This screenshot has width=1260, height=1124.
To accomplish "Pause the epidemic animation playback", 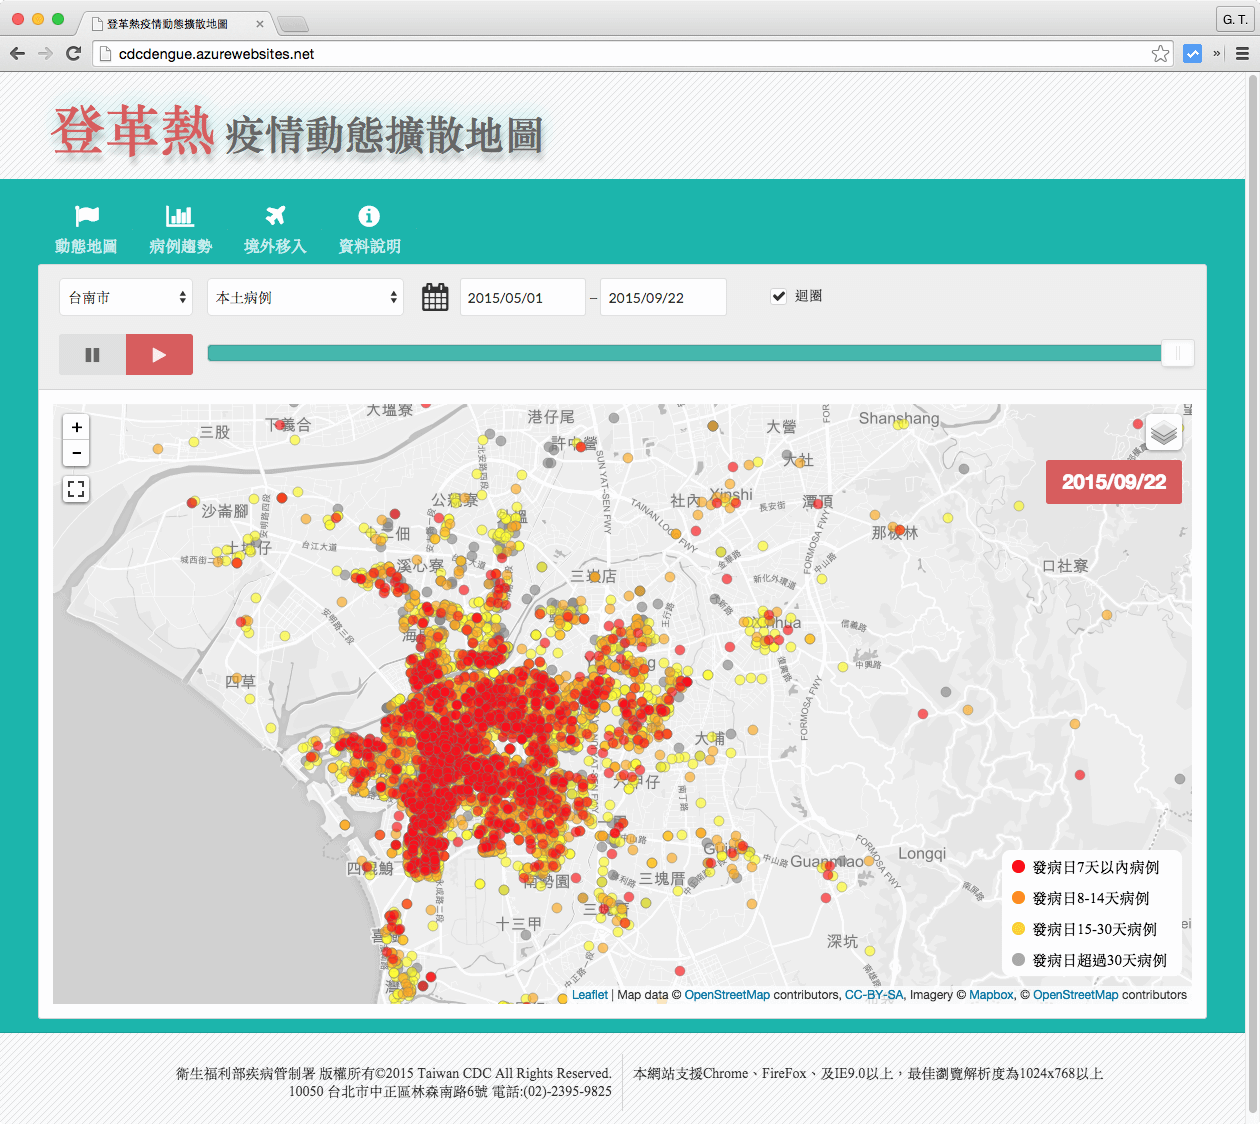I will point(92,354).
